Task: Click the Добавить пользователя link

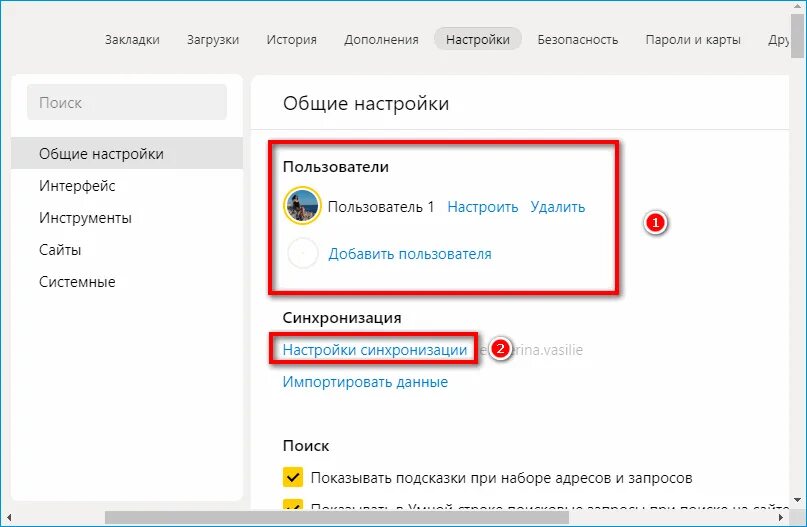Action: click(410, 254)
